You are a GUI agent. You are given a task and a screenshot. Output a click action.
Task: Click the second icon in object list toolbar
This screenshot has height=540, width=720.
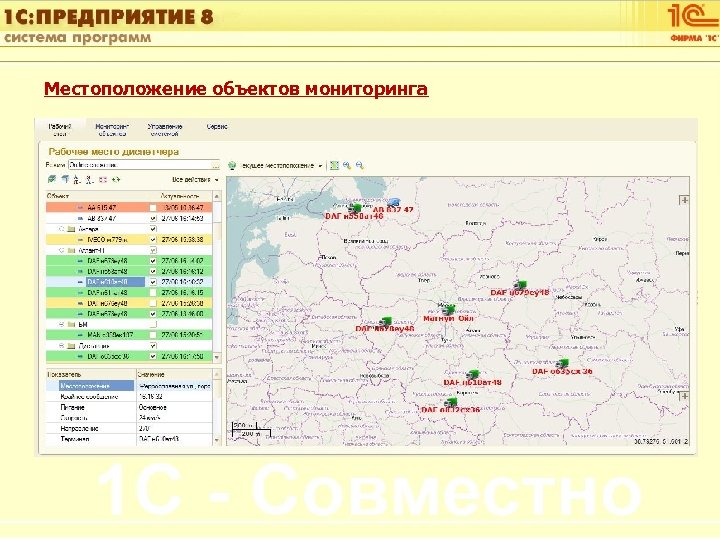pos(65,180)
